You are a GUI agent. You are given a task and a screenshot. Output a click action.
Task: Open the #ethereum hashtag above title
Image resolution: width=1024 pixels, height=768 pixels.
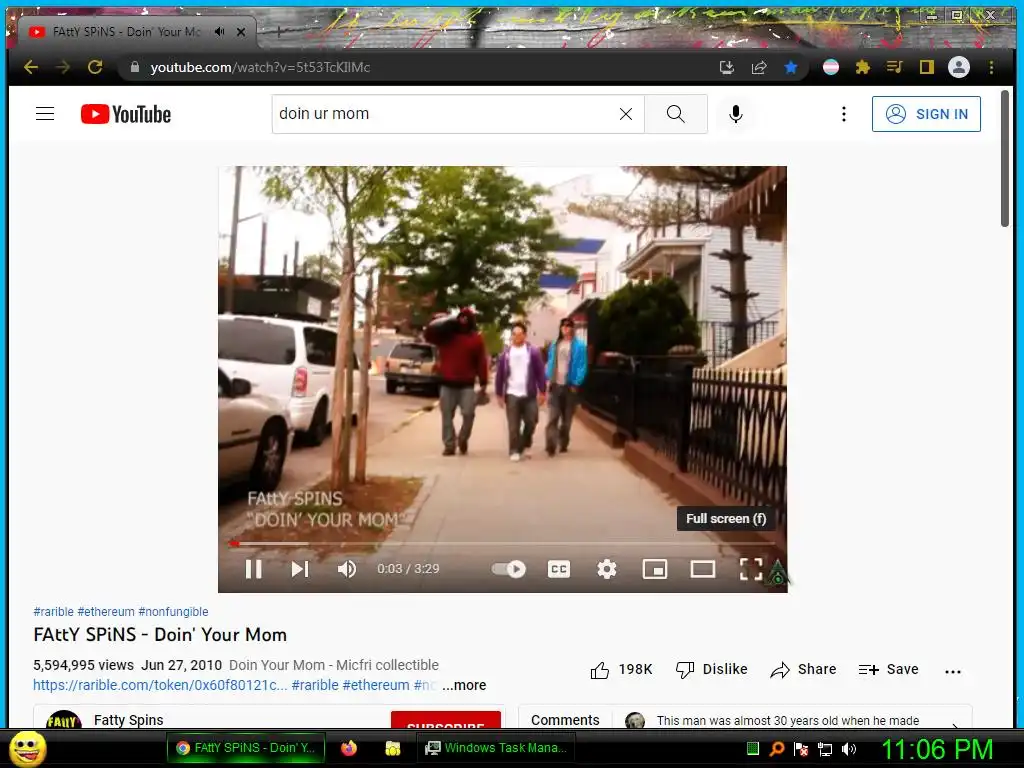tap(106, 612)
